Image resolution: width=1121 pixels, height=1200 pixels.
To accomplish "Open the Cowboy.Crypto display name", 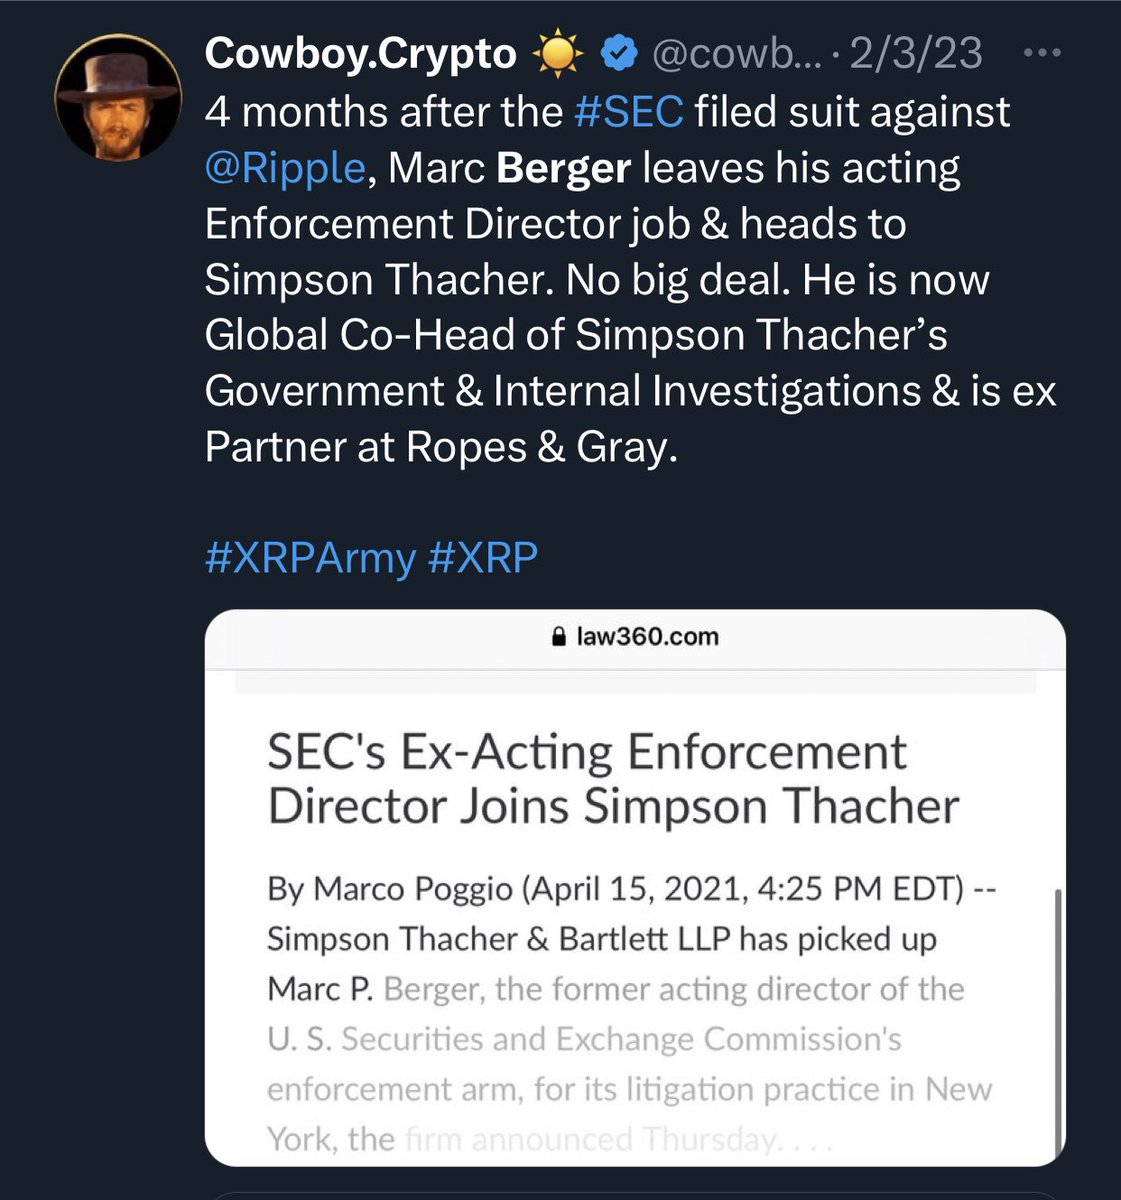I will coord(360,54).
